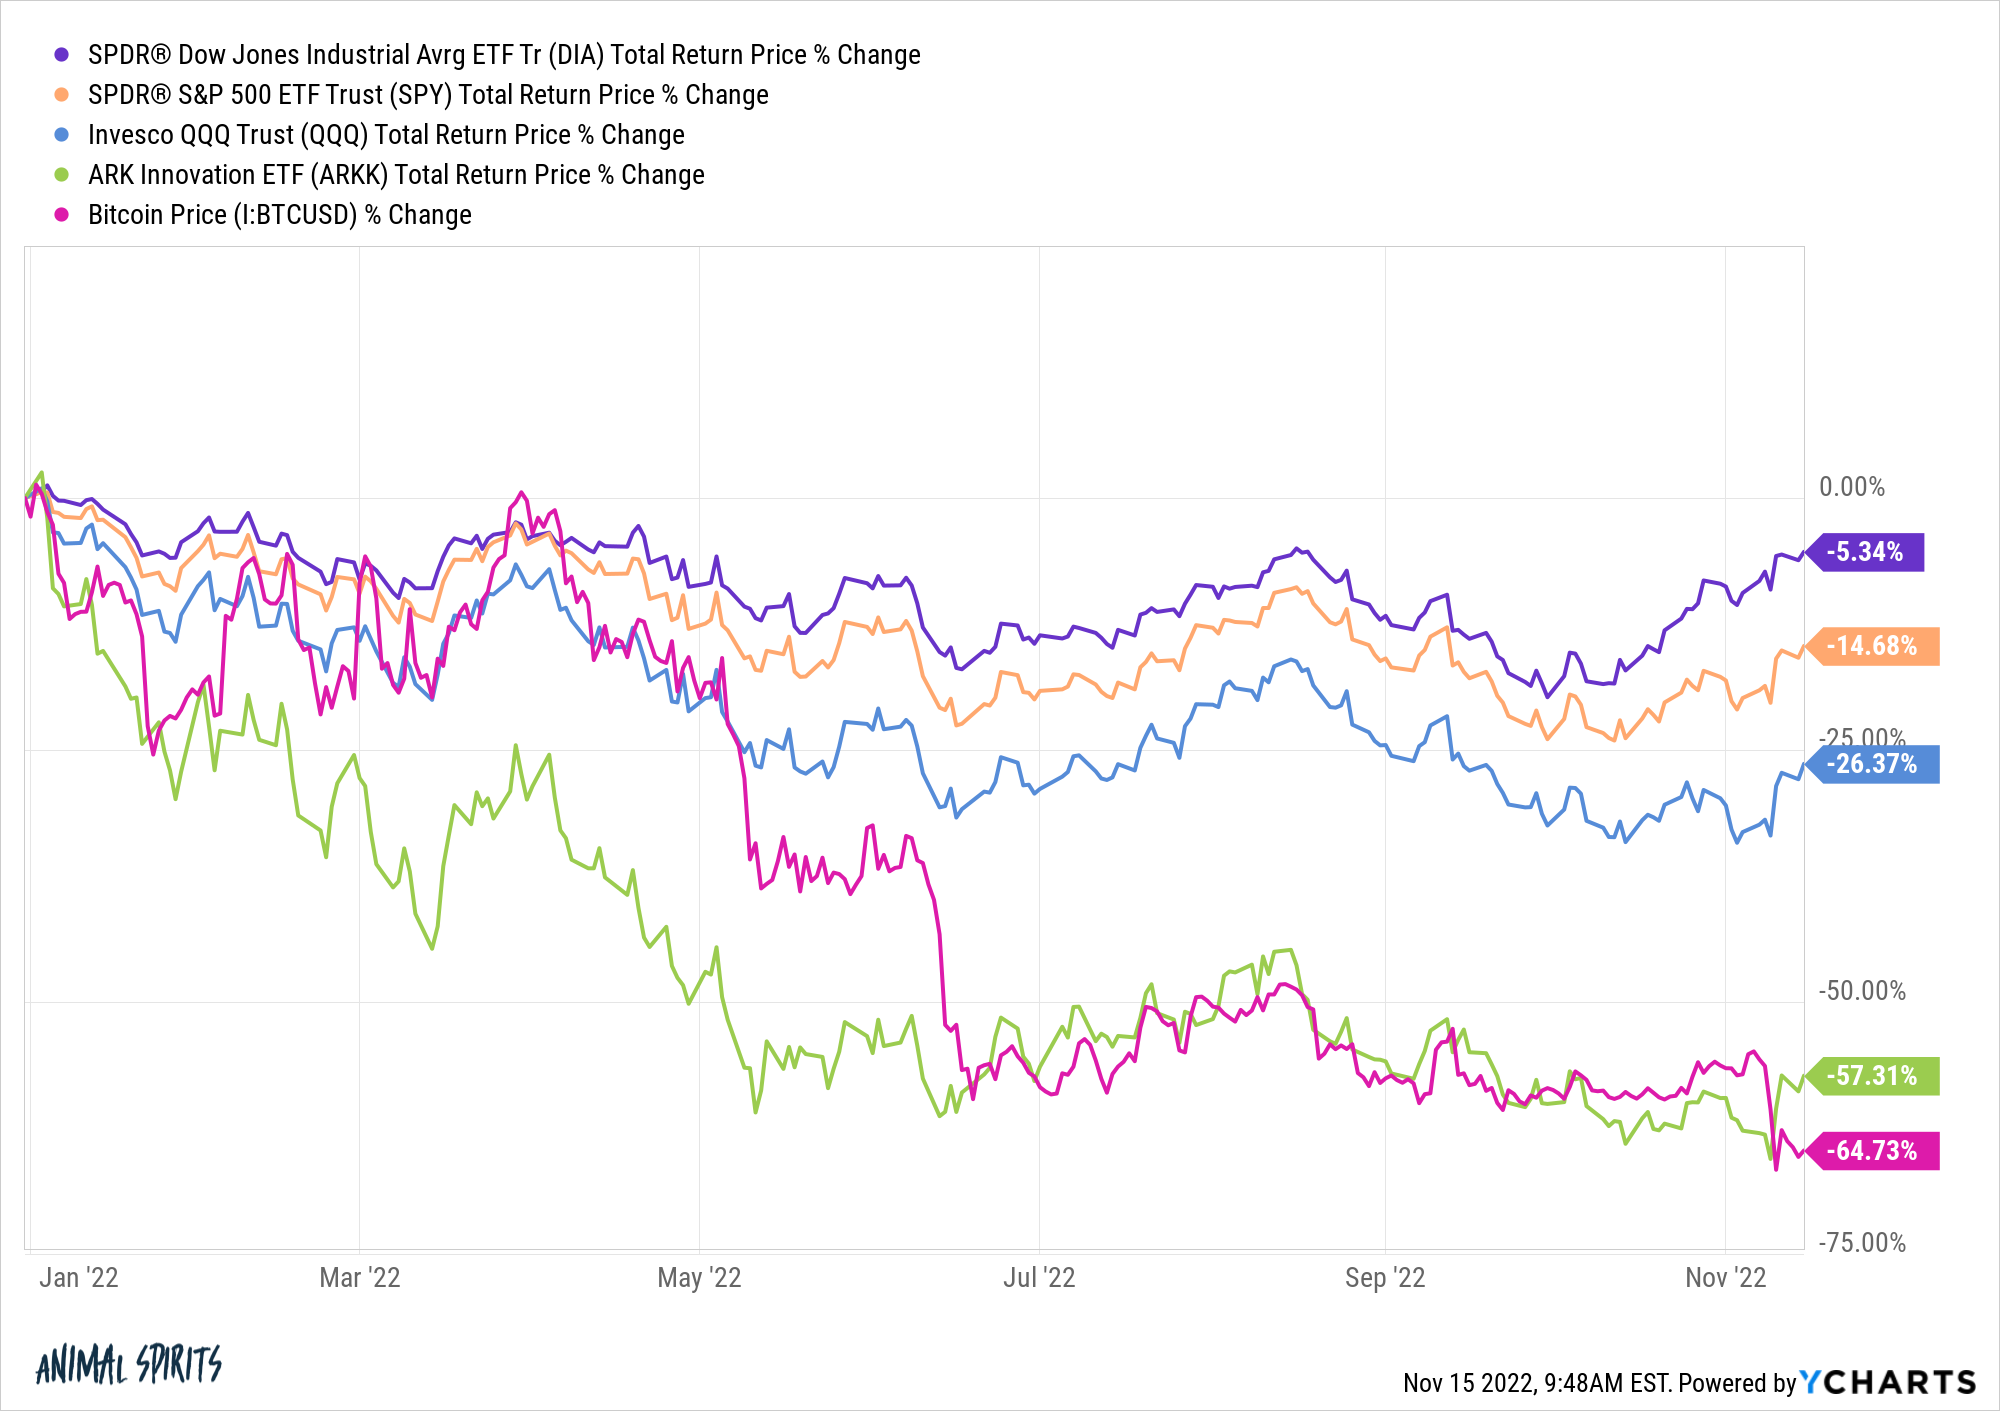Viewport: 2000px width, 1411px height.
Task: Click the Sep '22 axis label
Action: (1385, 1278)
